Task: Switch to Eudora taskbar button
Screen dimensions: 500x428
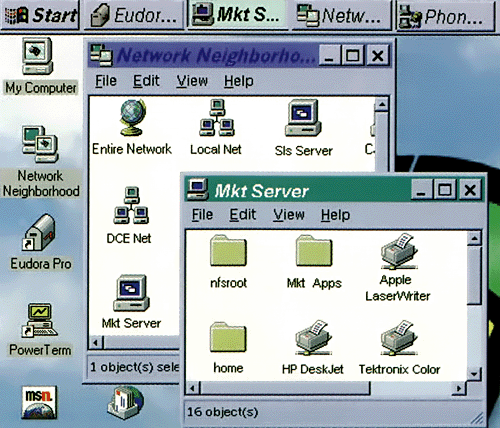Action: pos(134,15)
